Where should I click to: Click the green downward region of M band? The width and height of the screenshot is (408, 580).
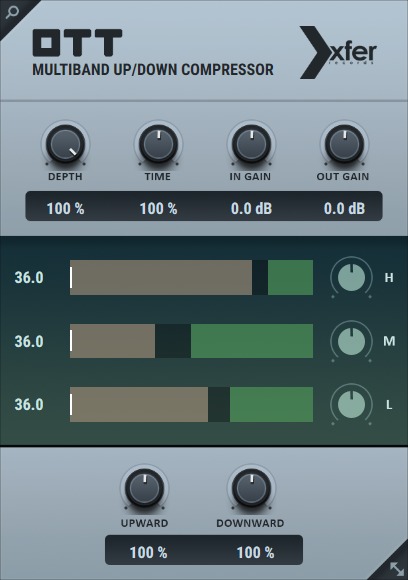[x=252, y=341]
